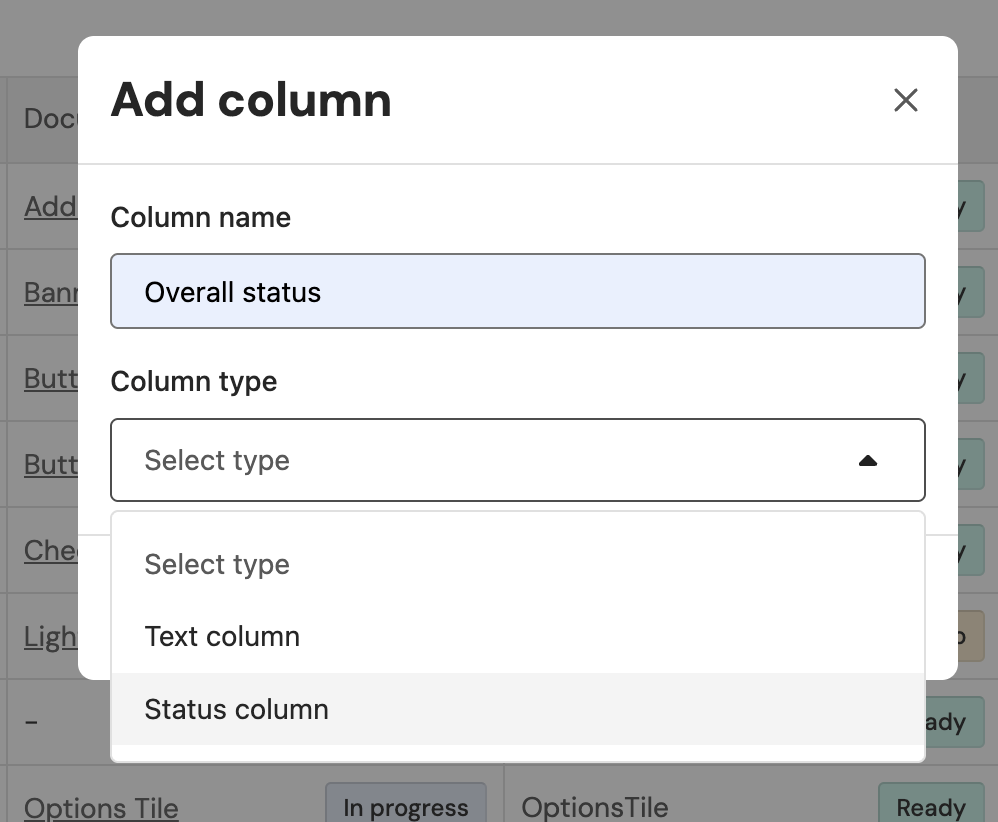Image resolution: width=998 pixels, height=822 pixels.
Task: Pick the Select type placeholder in list
Action: pyautogui.click(x=217, y=564)
